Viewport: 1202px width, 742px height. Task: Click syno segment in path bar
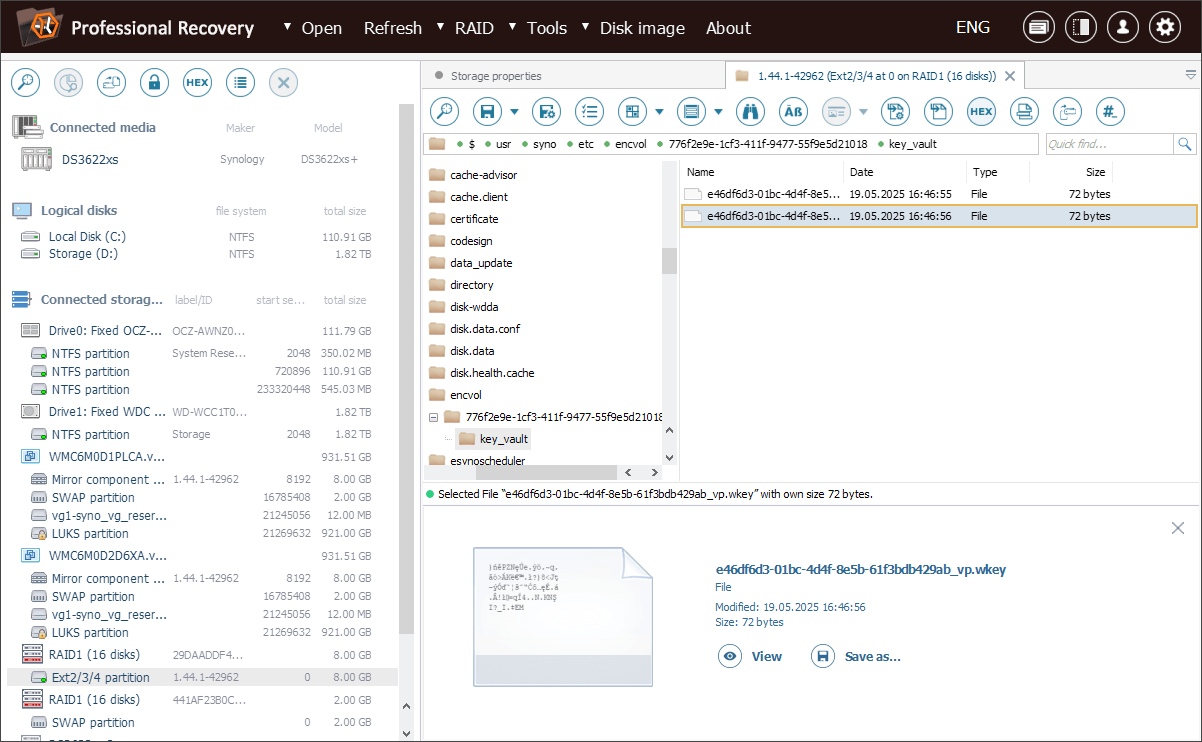pos(544,144)
